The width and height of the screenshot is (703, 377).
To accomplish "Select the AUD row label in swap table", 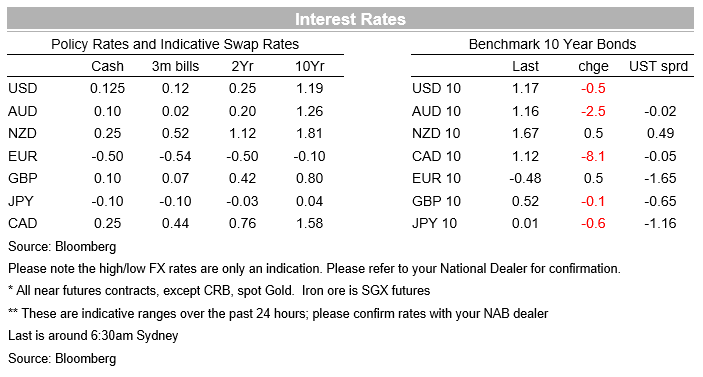I will 22,111.
